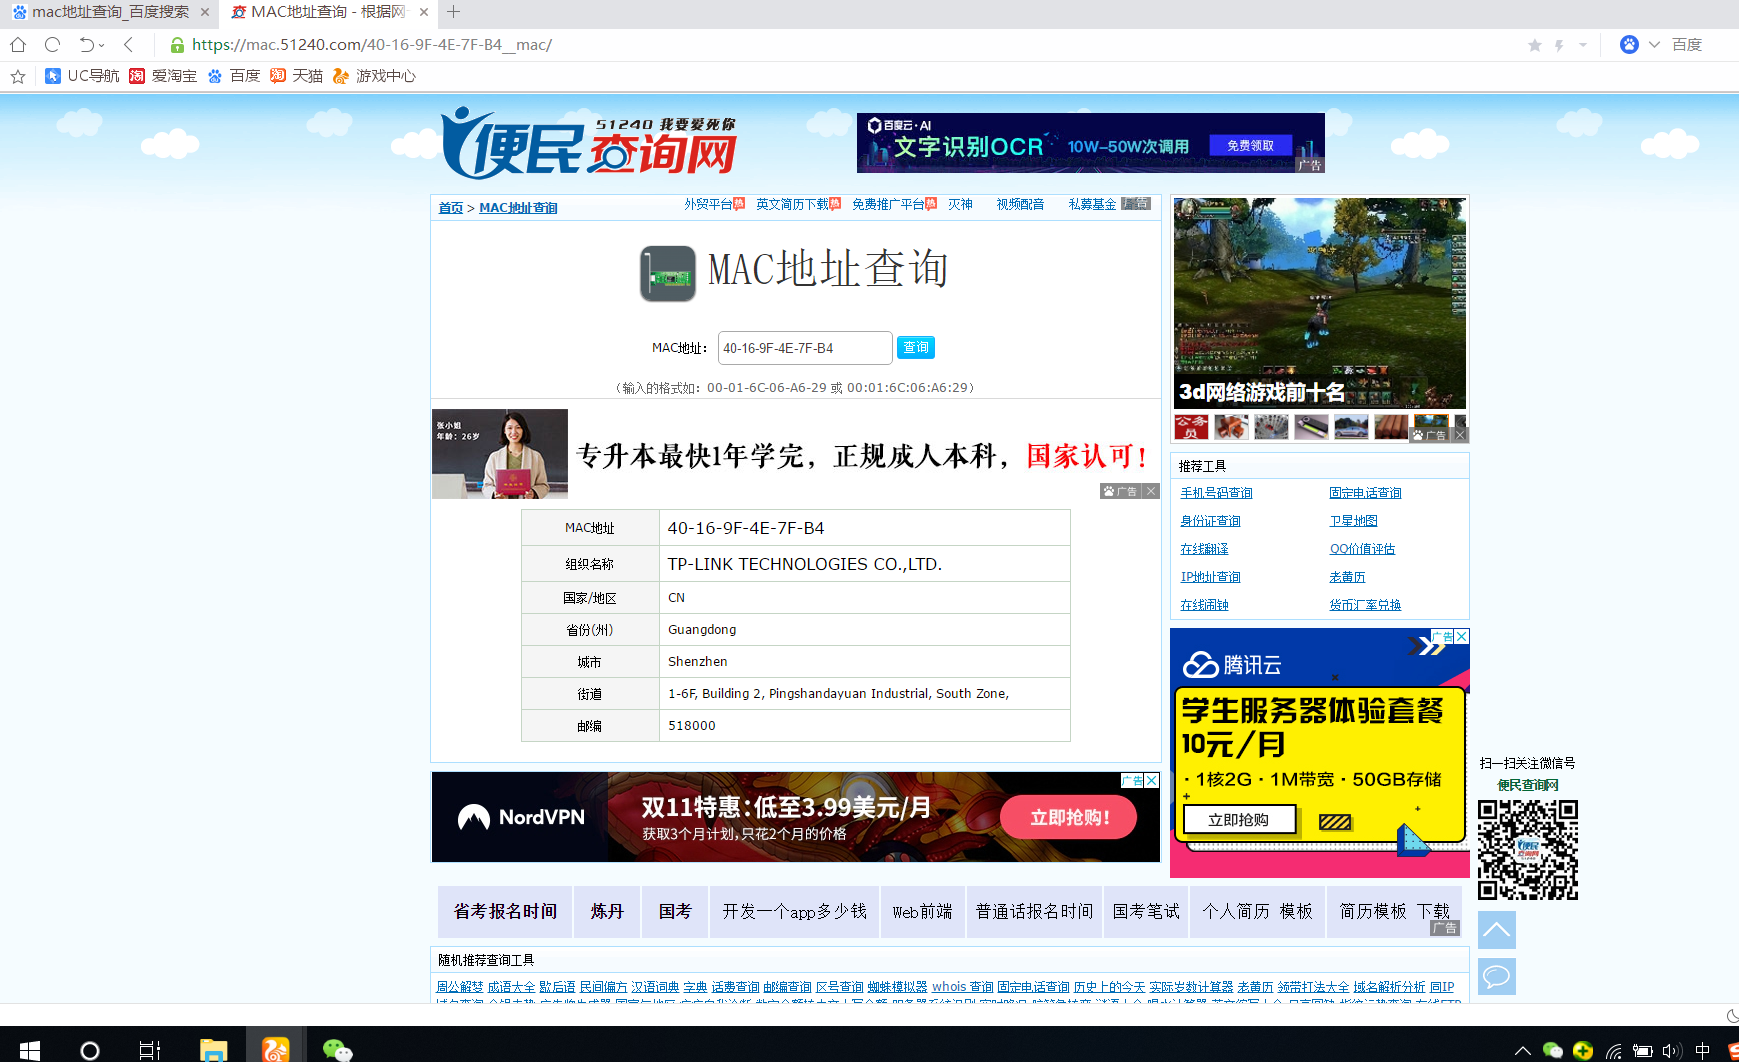Reload the current page
The height and width of the screenshot is (1062, 1739).
[x=53, y=45]
